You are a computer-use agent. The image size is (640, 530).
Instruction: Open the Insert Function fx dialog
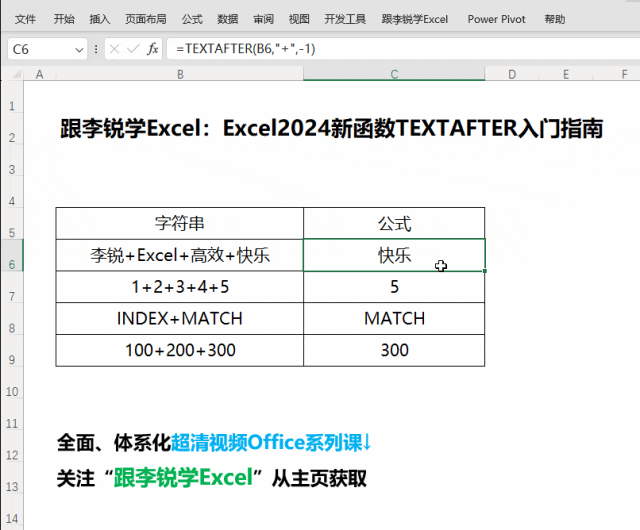click(x=153, y=49)
